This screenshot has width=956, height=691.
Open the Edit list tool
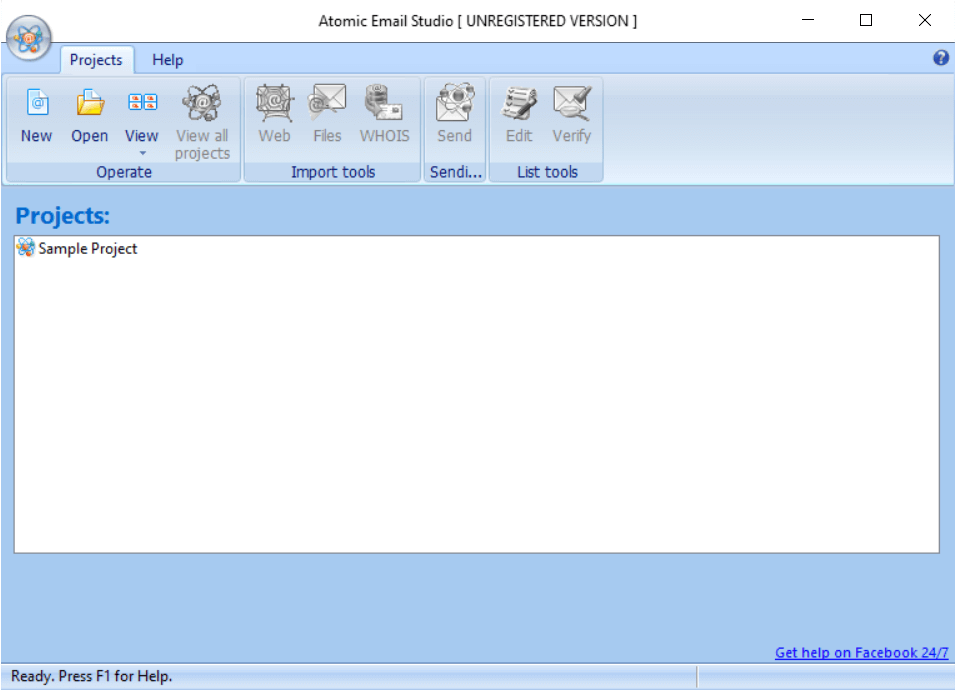coord(519,115)
